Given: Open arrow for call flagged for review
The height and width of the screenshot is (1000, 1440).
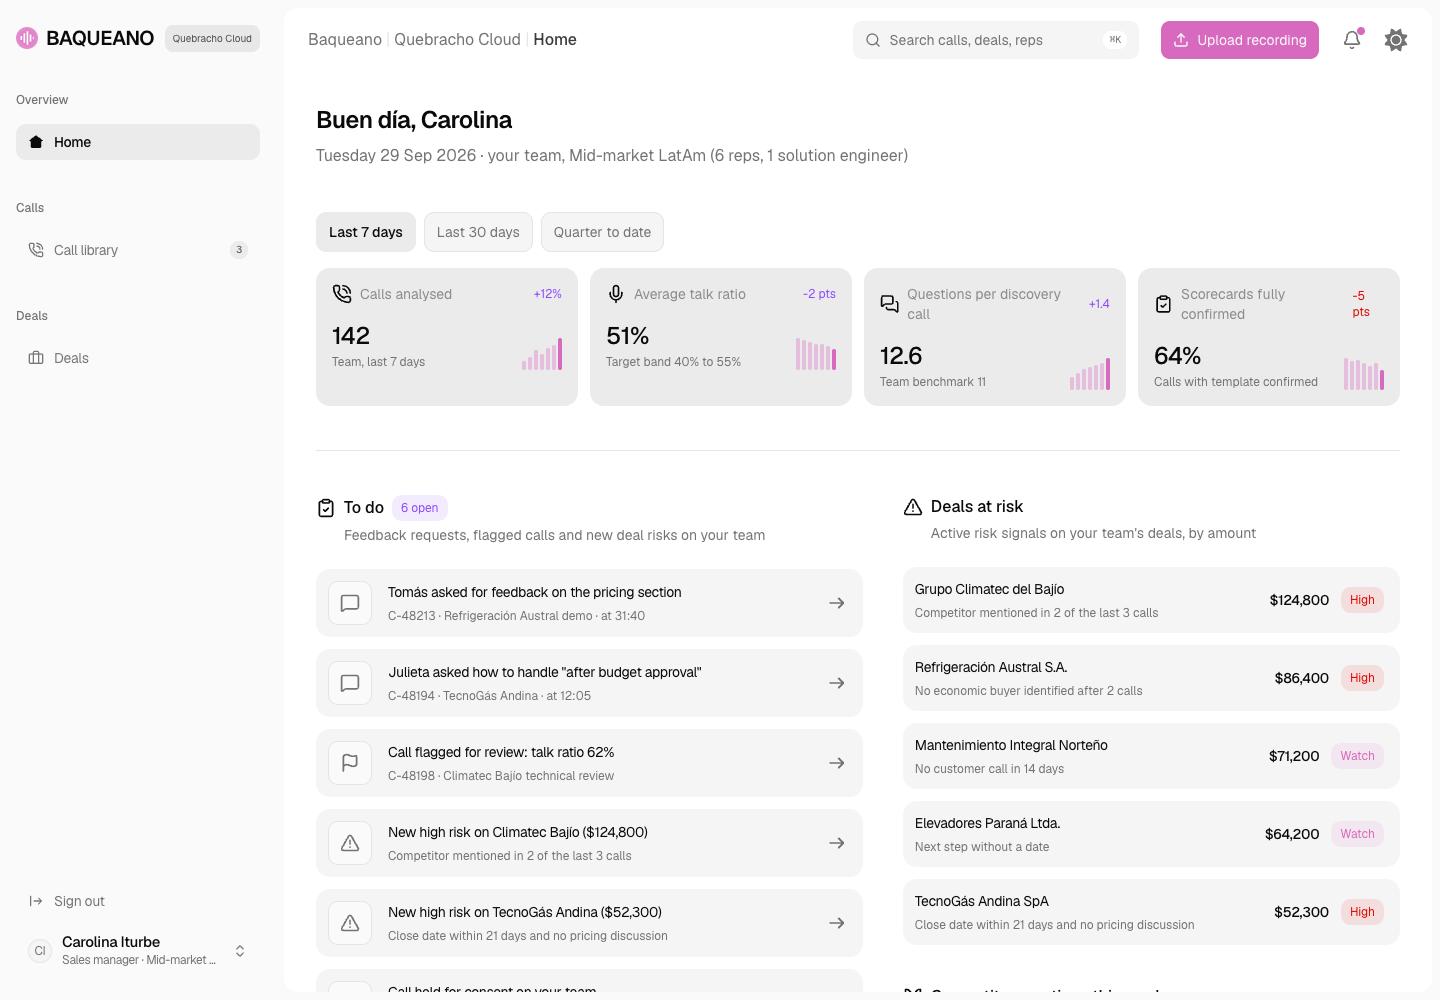Looking at the screenshot, I should (x=837, y=763).
